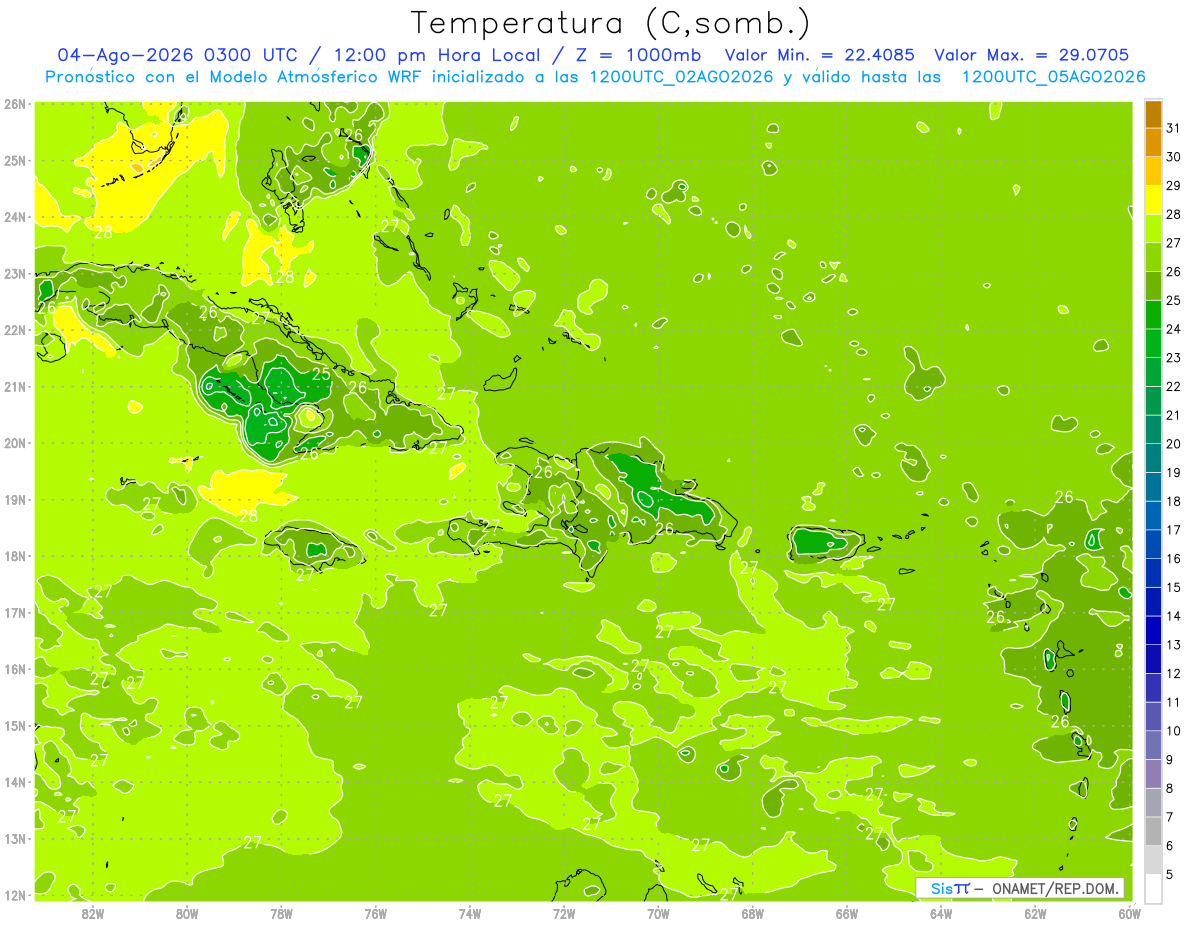Click the 70W longitude axis label

[658, 913]
